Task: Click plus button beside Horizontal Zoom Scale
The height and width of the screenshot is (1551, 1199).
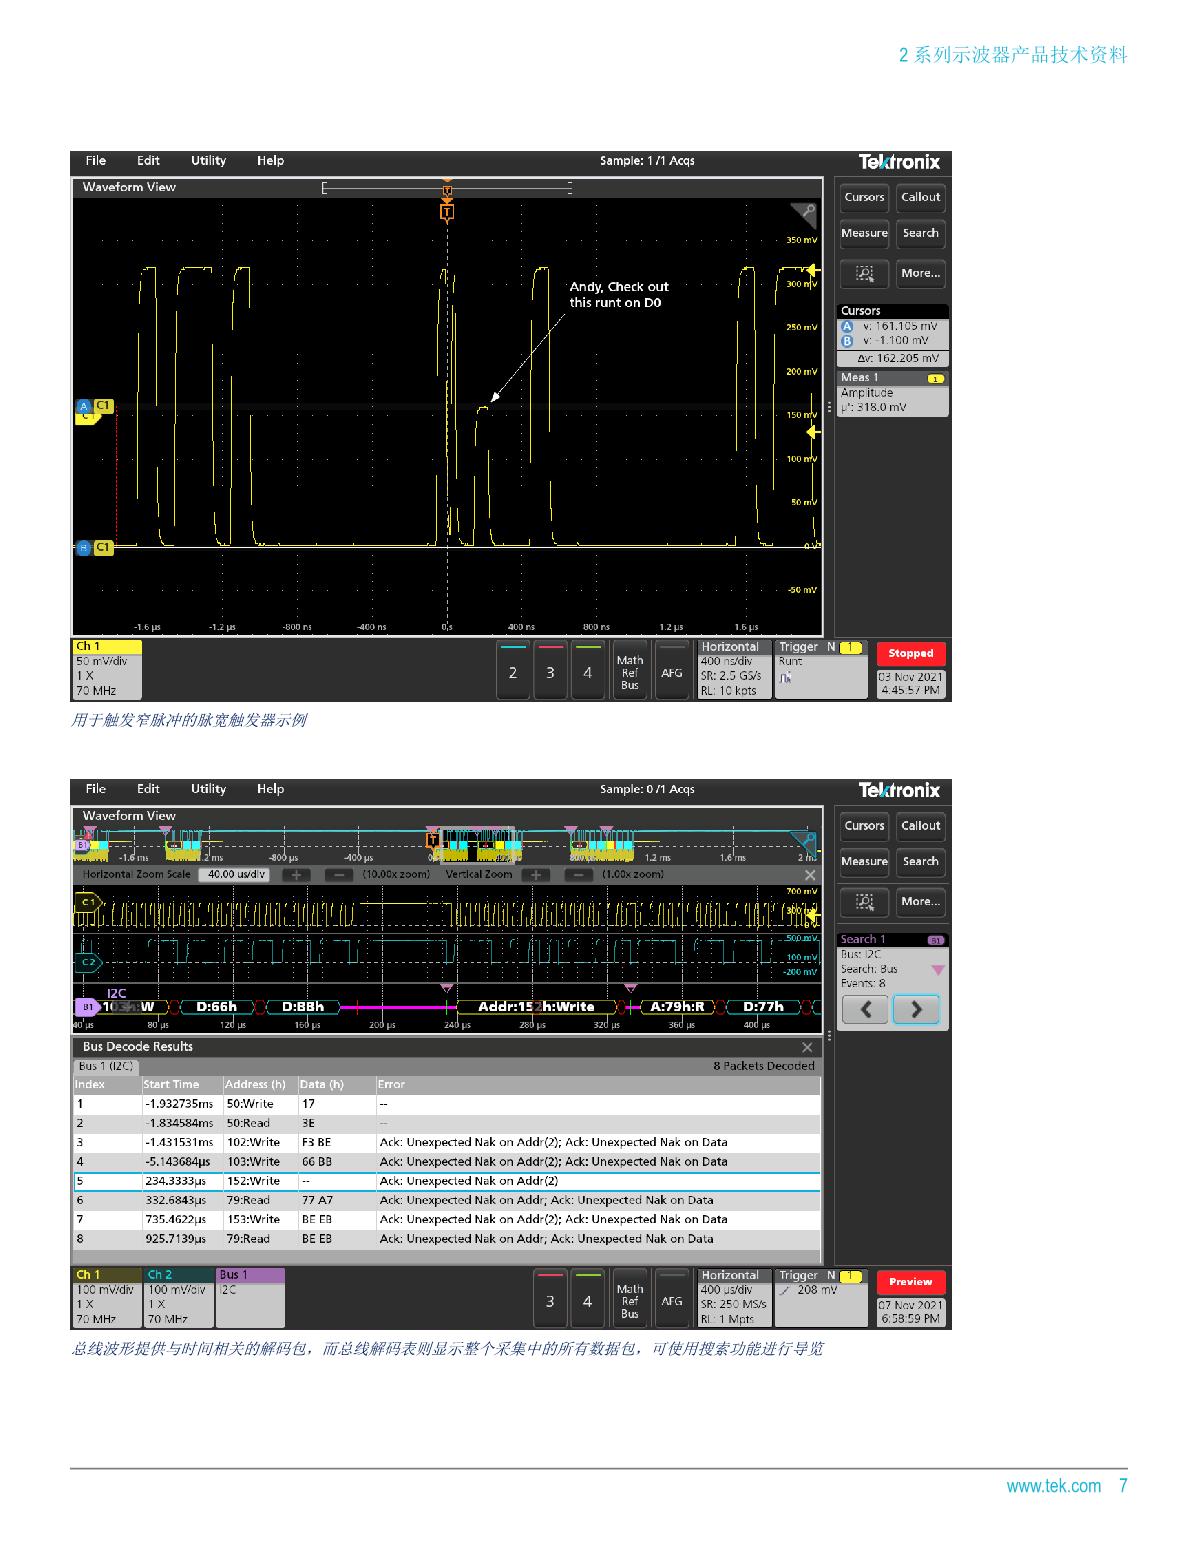Action: [x=295, y=875]
